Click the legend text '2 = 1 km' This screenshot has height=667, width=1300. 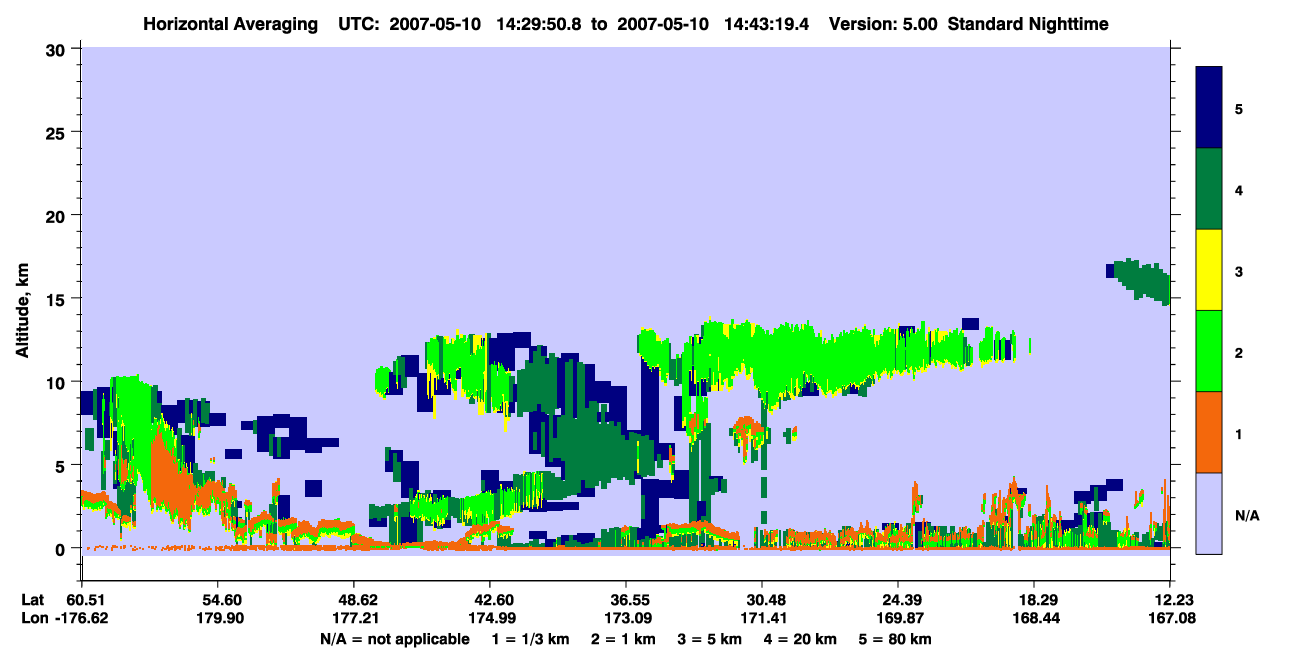624,639
